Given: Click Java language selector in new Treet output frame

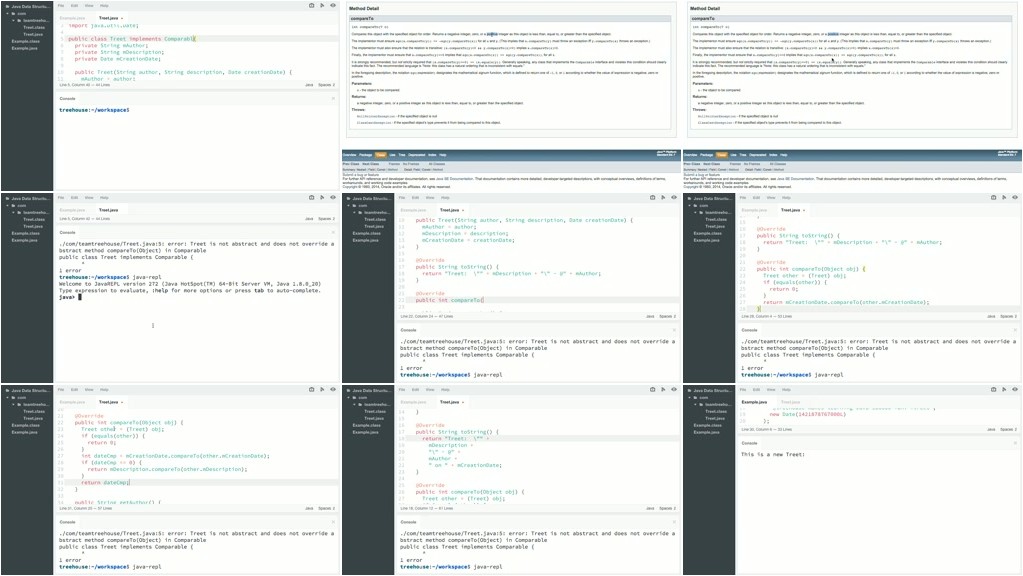Looking at the screenshot, I should (x=991, y=429).
